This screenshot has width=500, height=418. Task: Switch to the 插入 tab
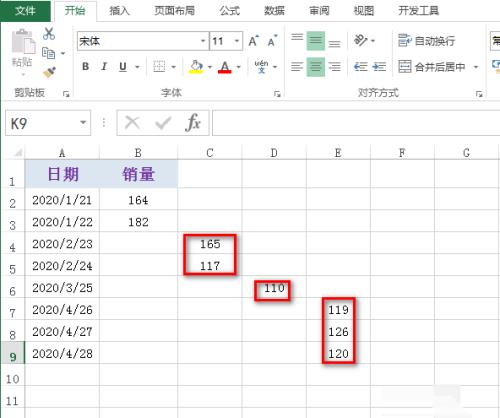[x=119, y=11]
